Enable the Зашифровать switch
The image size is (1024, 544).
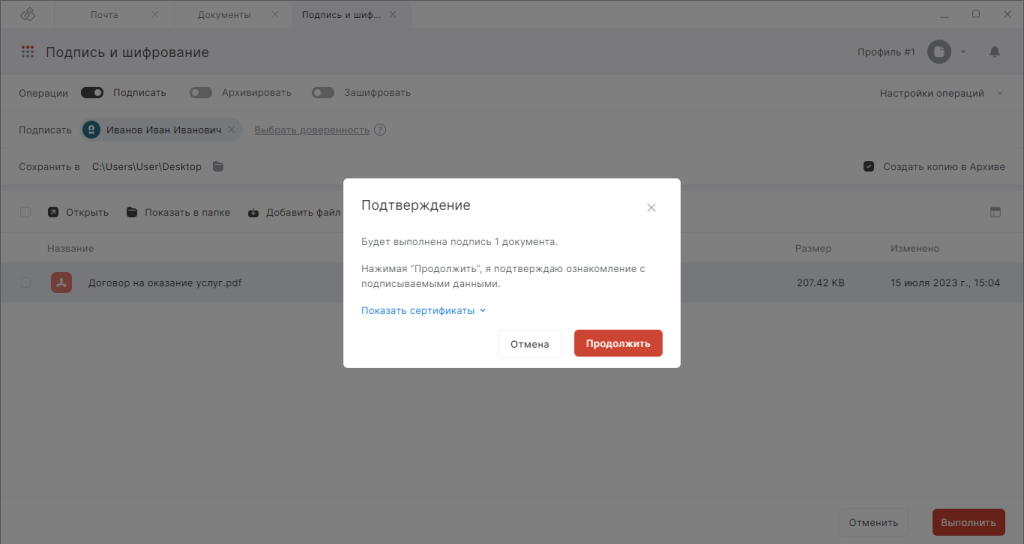click(323, 93)
